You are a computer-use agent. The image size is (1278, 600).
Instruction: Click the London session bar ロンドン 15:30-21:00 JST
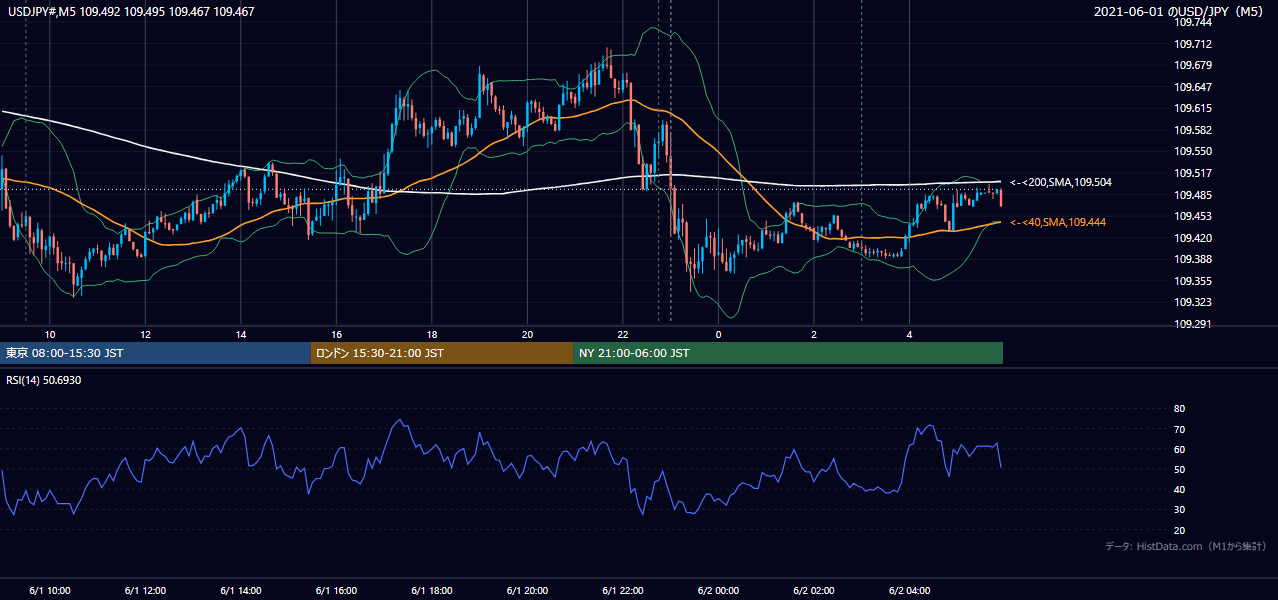coord(442,353)
